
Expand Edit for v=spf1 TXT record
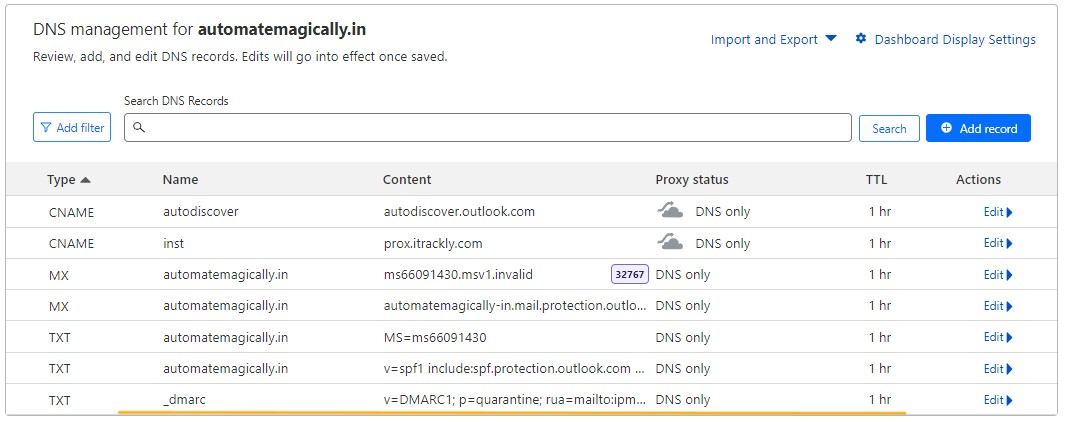pyautogui.click(x=998, y=369)
